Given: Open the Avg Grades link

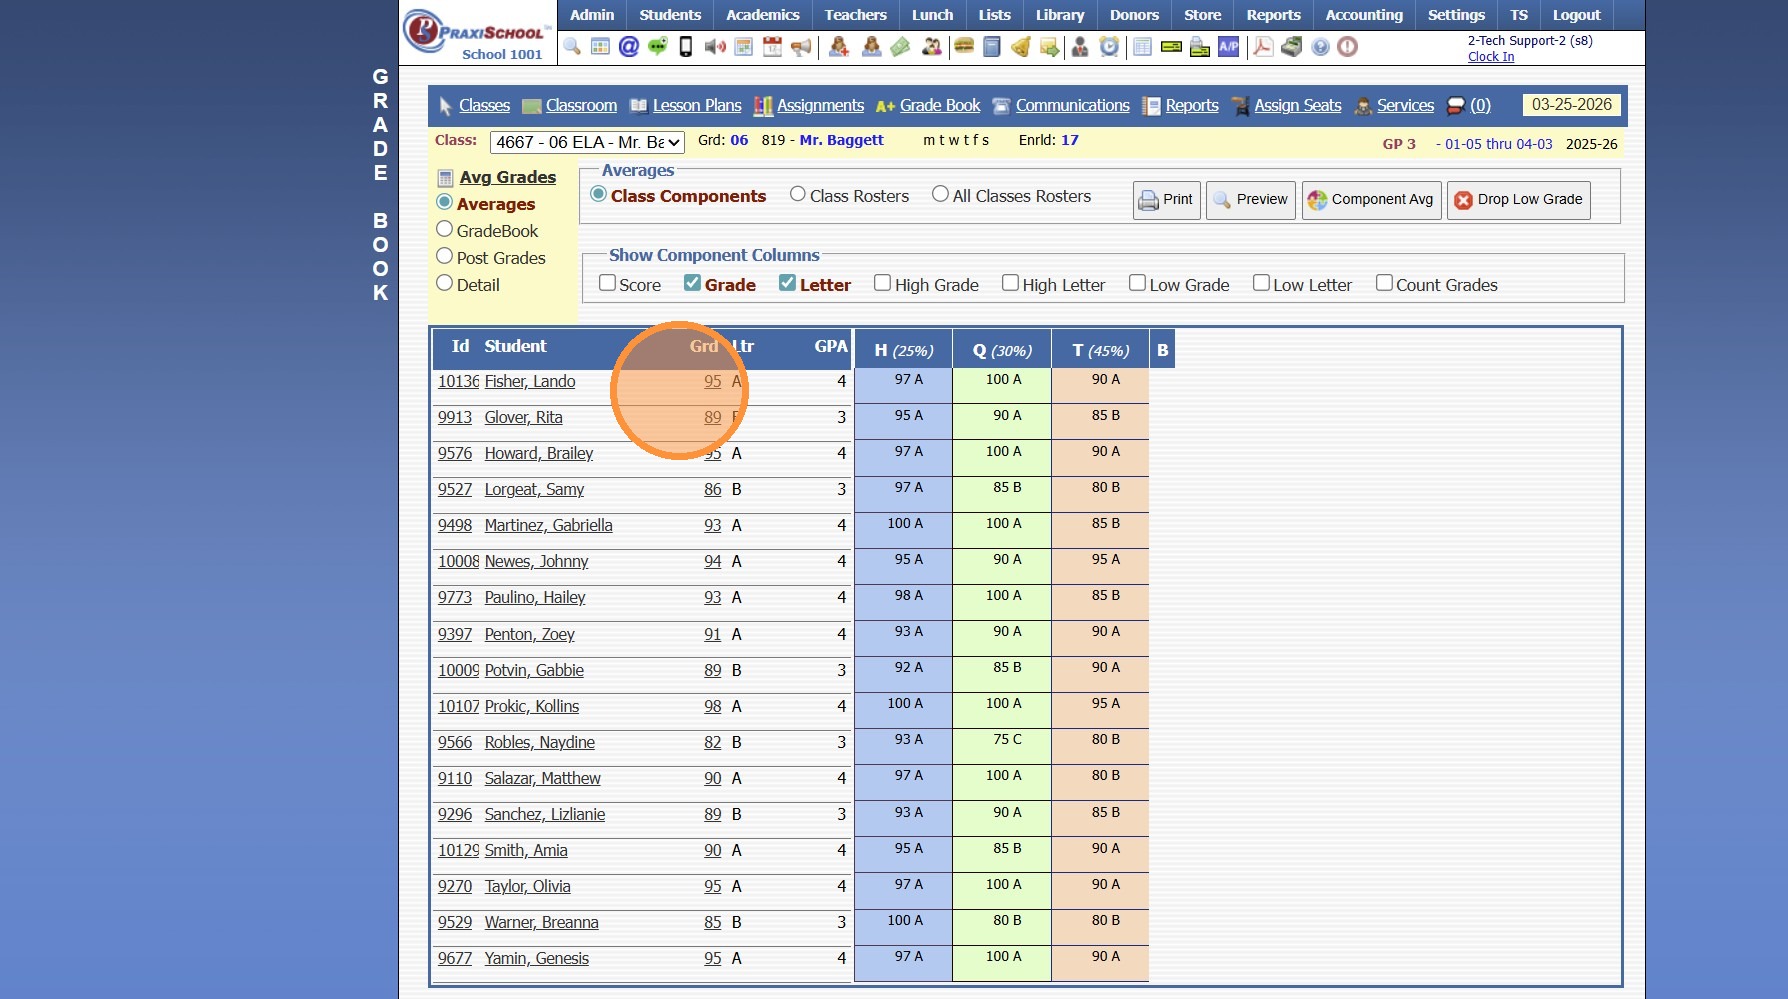Looking at the screenshot, I should pos(508,177).
